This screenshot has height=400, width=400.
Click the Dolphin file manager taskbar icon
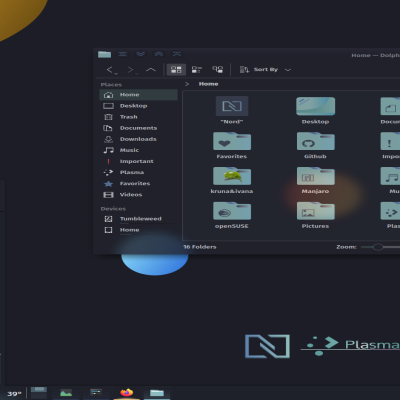157,393
